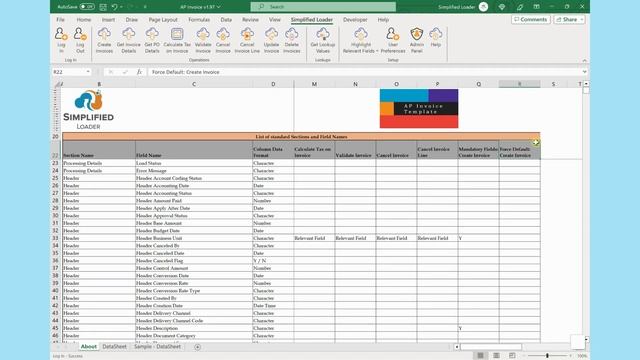
Task: Open User Preferences from ribbon
Action: [x=393, y=40]
